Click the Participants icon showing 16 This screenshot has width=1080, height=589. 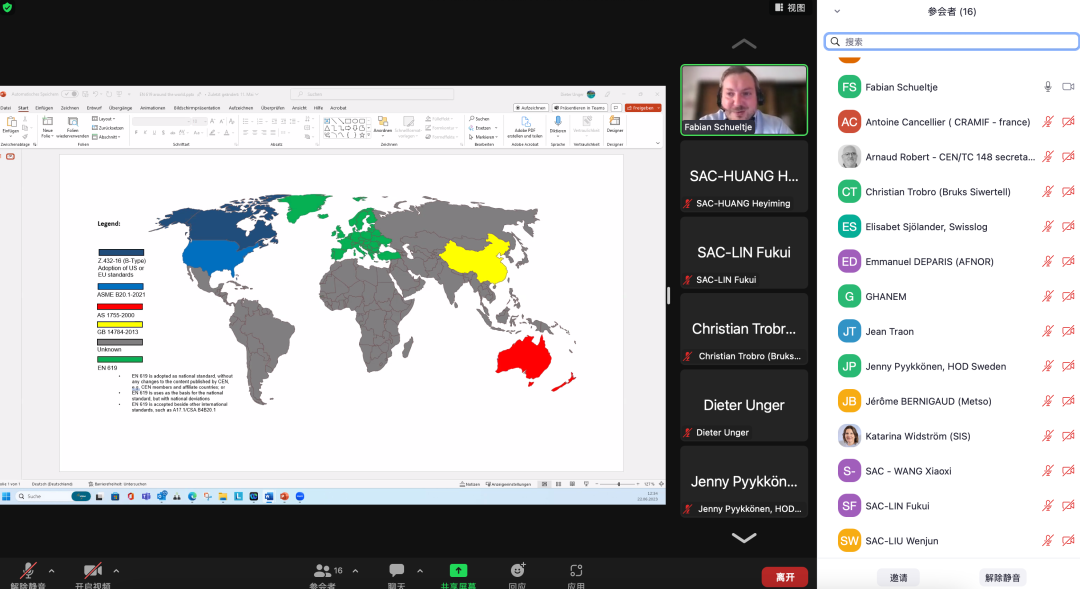tap(324, 571)
